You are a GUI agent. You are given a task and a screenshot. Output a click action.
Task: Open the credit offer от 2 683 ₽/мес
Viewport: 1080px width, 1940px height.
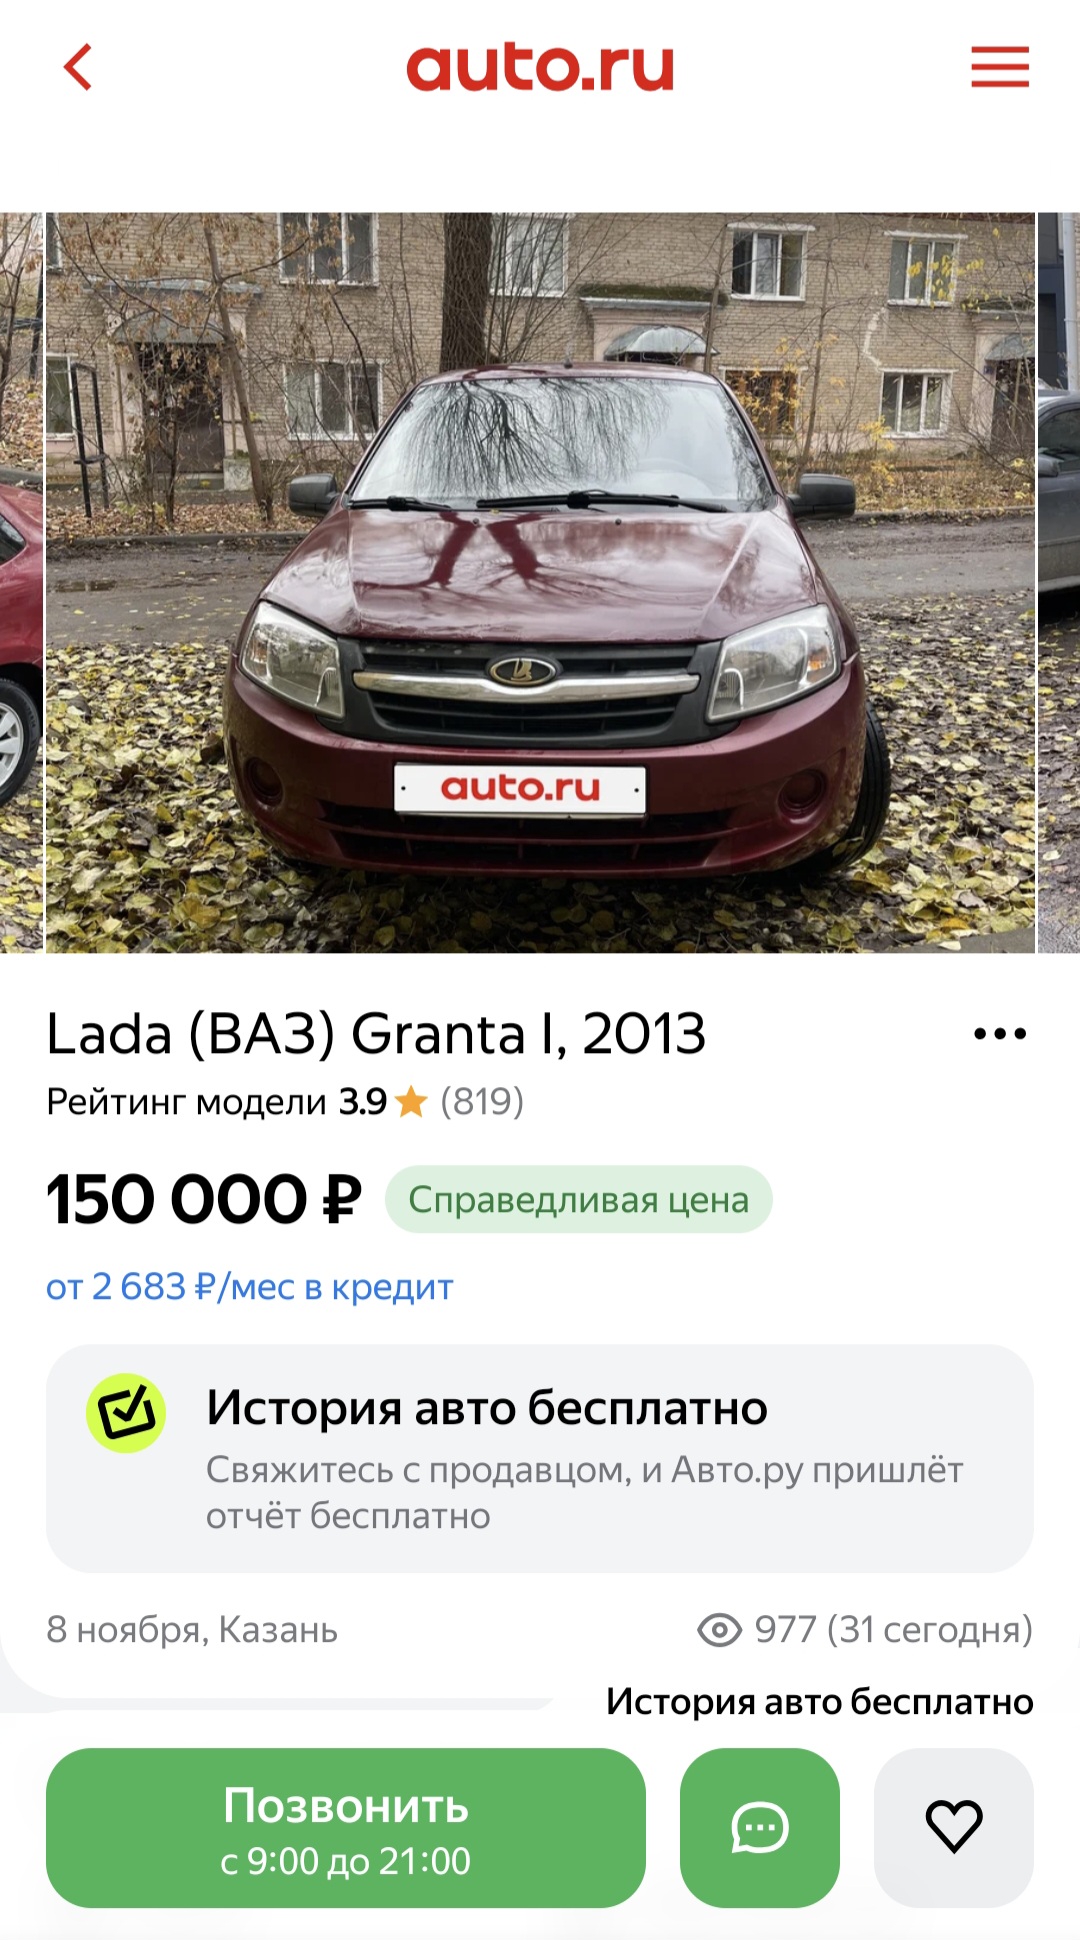pyautogui.click(x=250, y=1287)
